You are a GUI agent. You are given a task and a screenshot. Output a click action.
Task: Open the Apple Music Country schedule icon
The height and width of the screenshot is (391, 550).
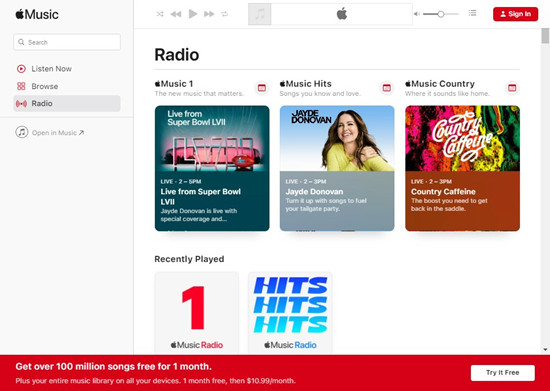512,88
